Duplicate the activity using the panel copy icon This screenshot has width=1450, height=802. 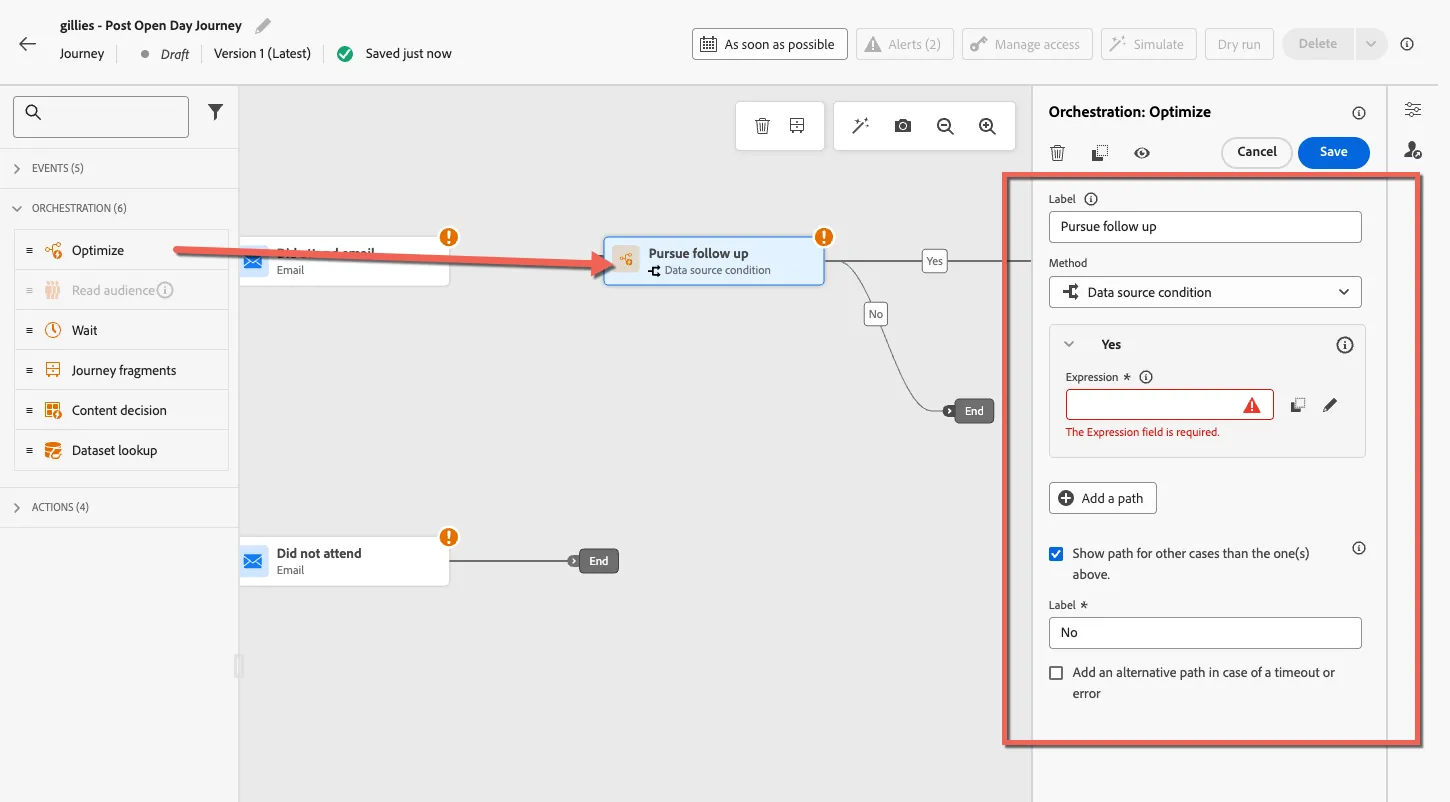click(x=1100, y=153)
